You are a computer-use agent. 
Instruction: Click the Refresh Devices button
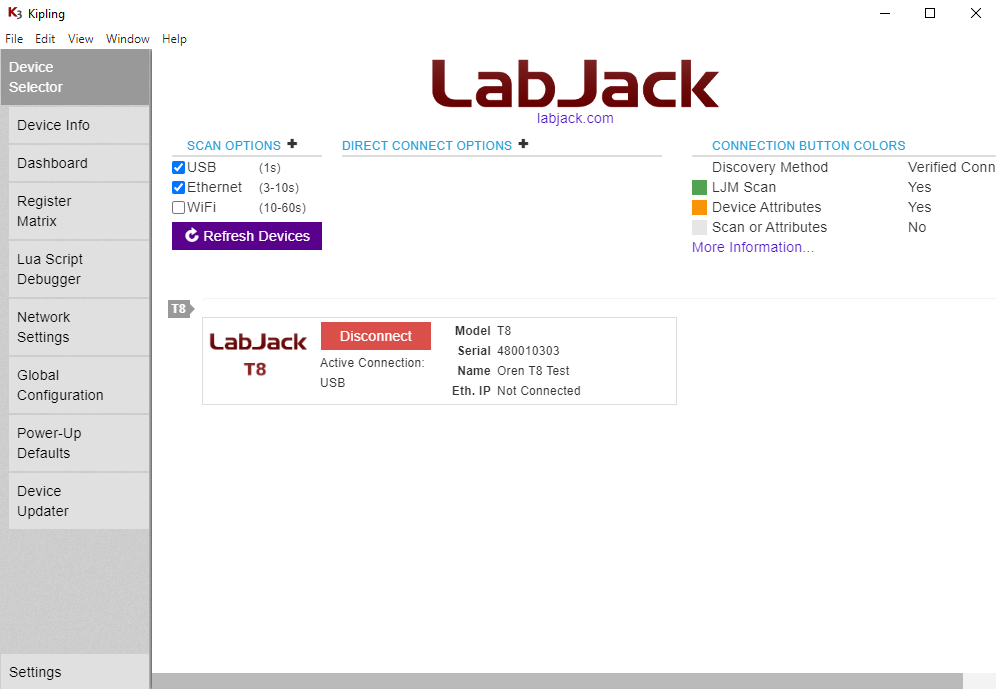246,236
